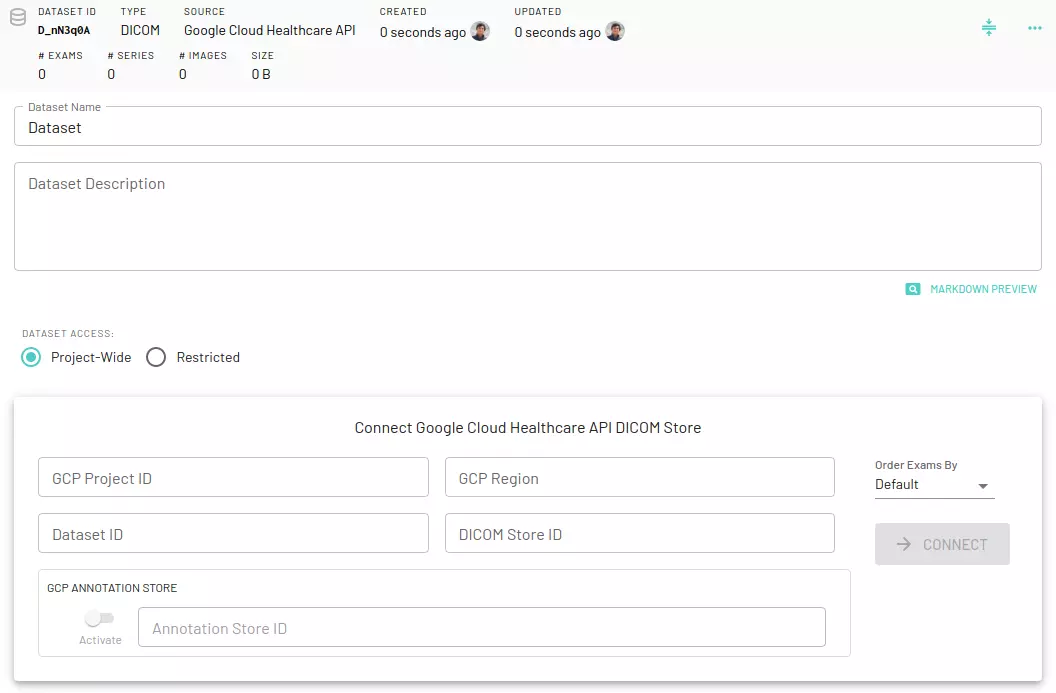1056x693 pixels.
Task: Open the Order Exams By dropdown
Action: (932, 484)
